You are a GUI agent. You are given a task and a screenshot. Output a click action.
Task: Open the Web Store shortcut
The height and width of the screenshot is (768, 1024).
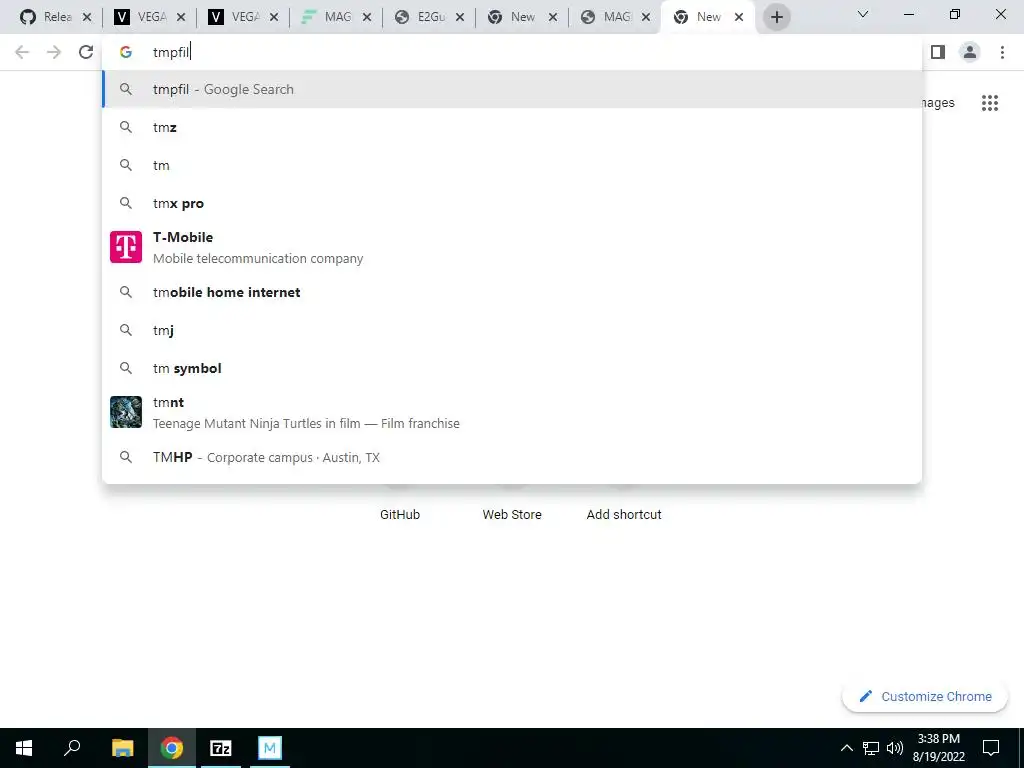click(x=512, y=514)
